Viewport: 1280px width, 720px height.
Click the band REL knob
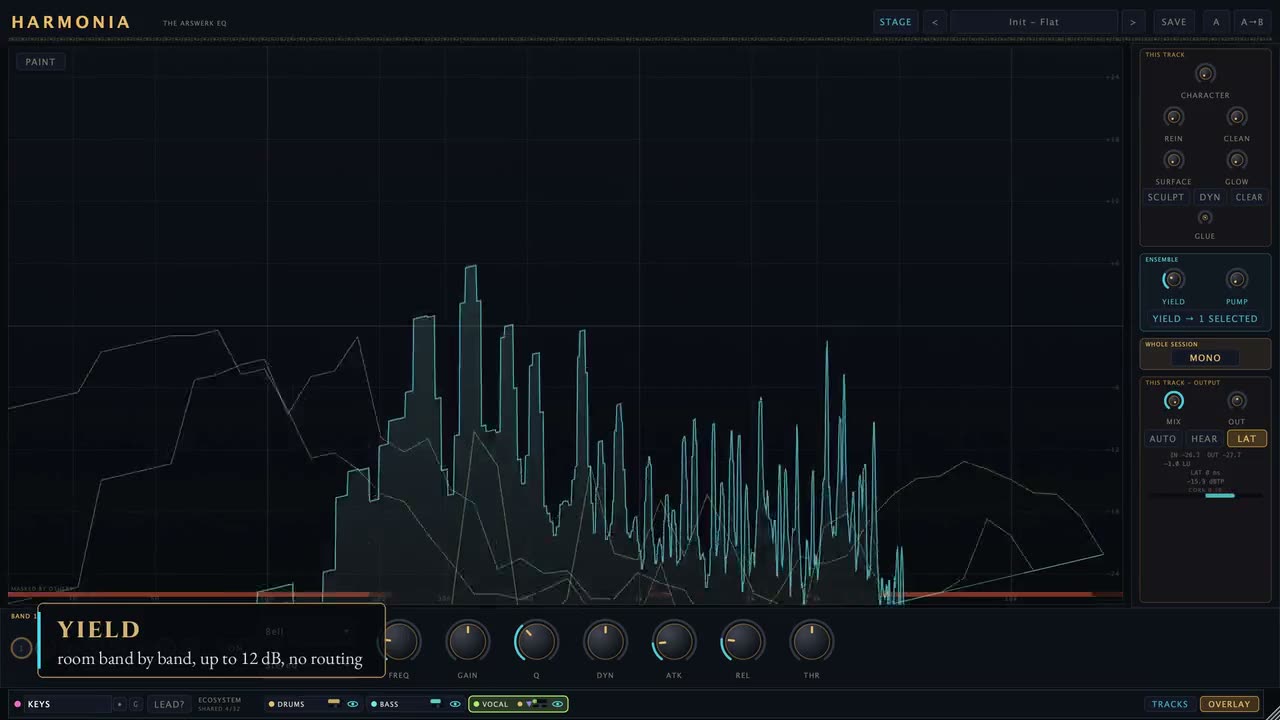point(742,642)
